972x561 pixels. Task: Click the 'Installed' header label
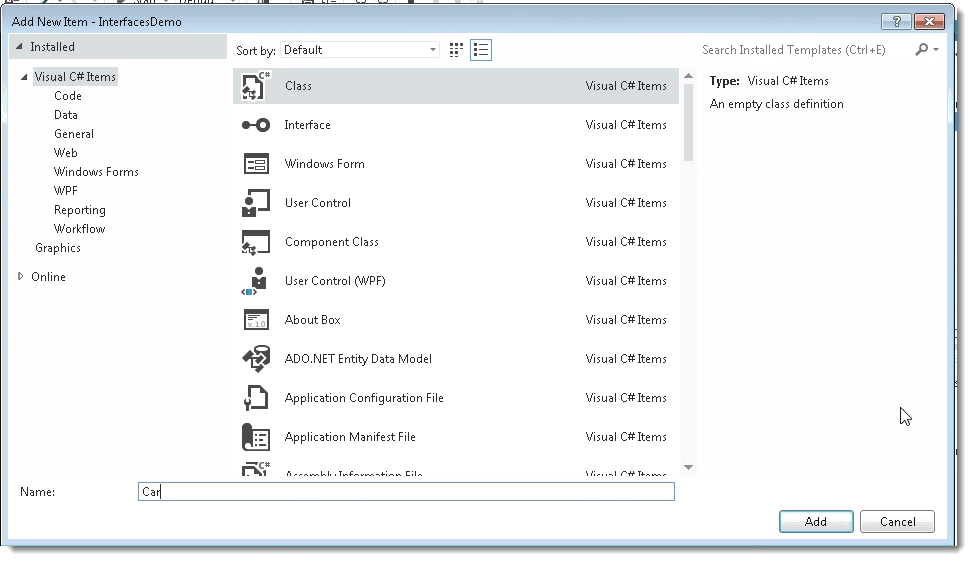pyautogui.click(x=52, y=47)
